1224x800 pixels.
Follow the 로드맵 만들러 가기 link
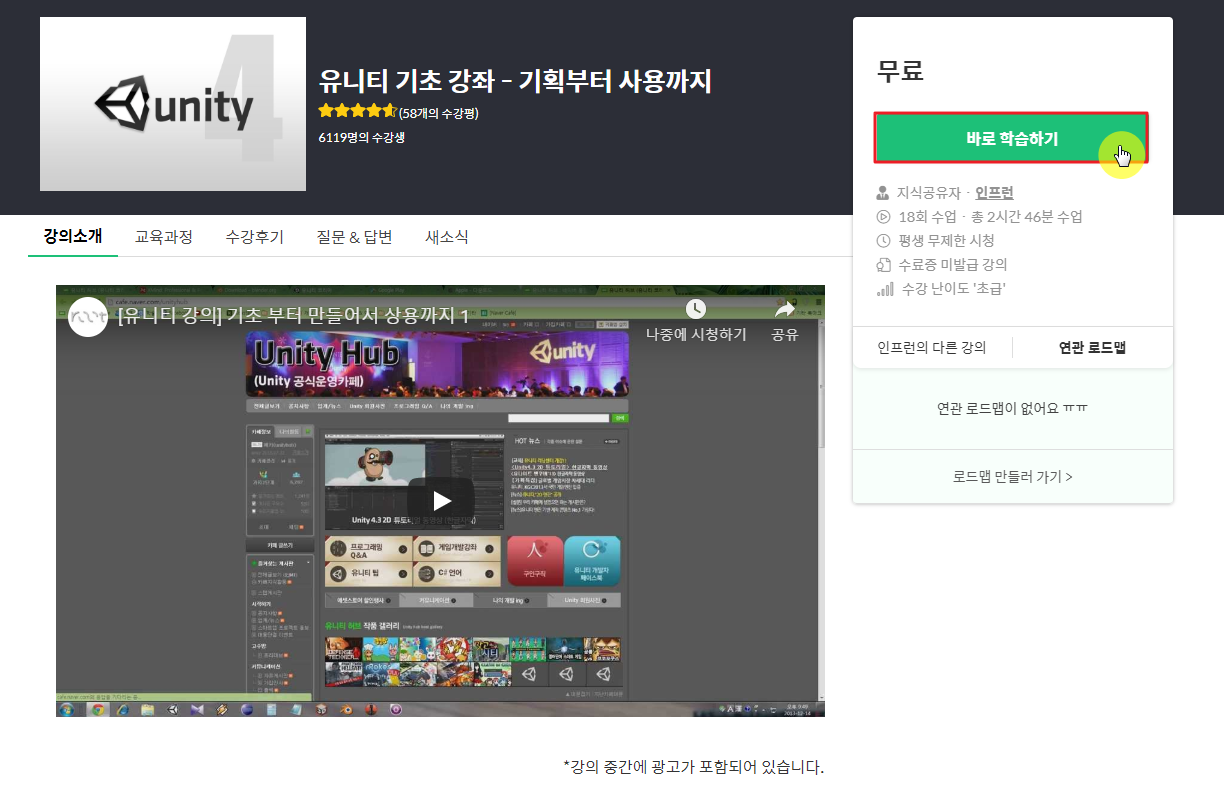(1012, 476)
